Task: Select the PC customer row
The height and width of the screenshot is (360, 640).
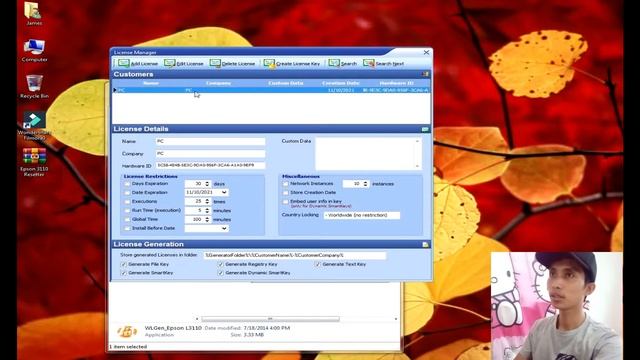Action: coord(271,90)
